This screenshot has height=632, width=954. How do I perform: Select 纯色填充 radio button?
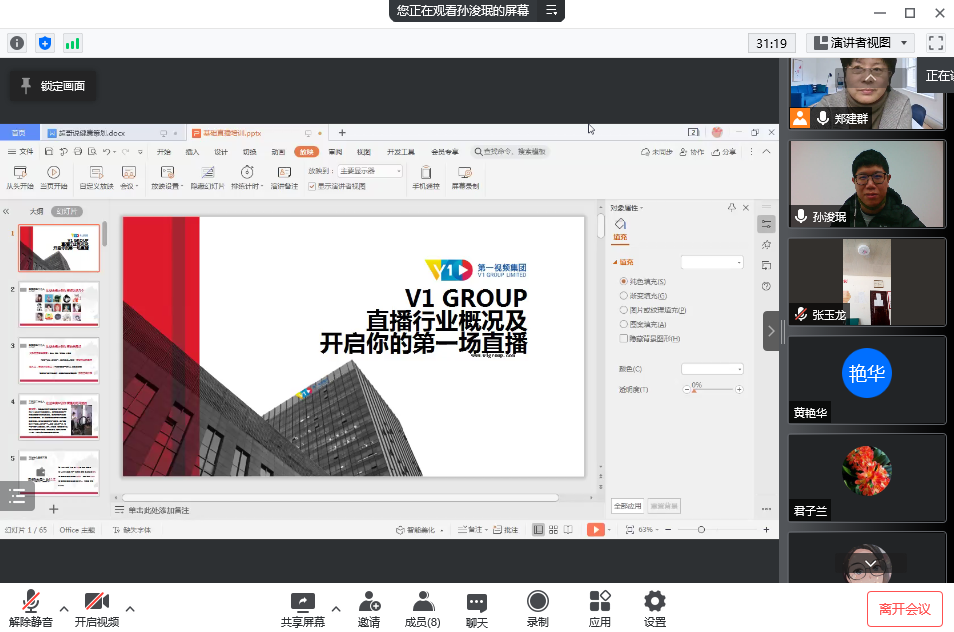[x=624, y=281]
